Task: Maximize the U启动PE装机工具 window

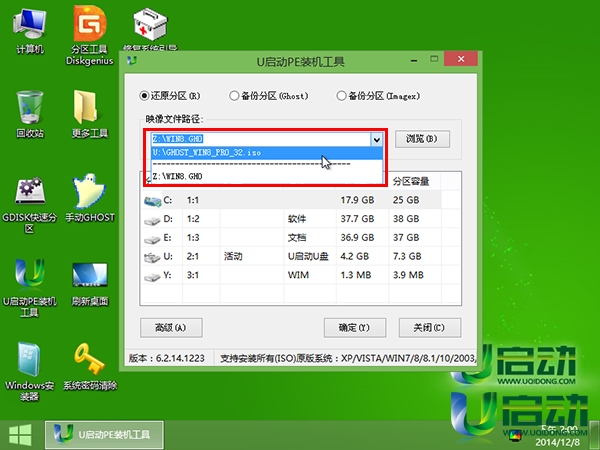Action: 434,59
